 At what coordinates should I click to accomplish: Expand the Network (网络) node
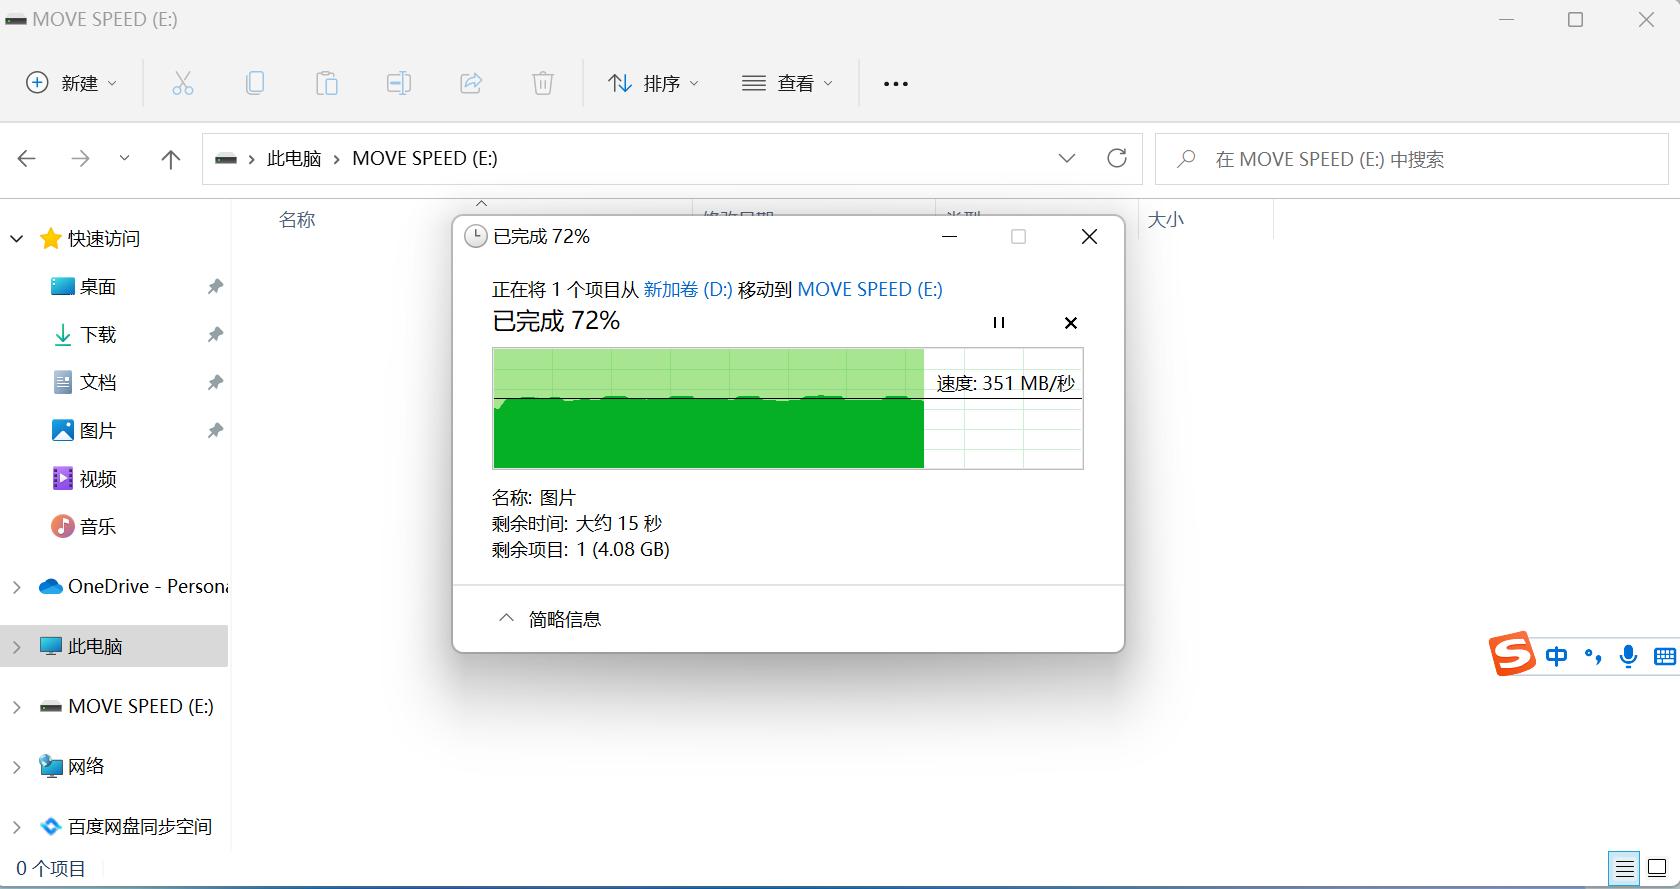point(16,767)
